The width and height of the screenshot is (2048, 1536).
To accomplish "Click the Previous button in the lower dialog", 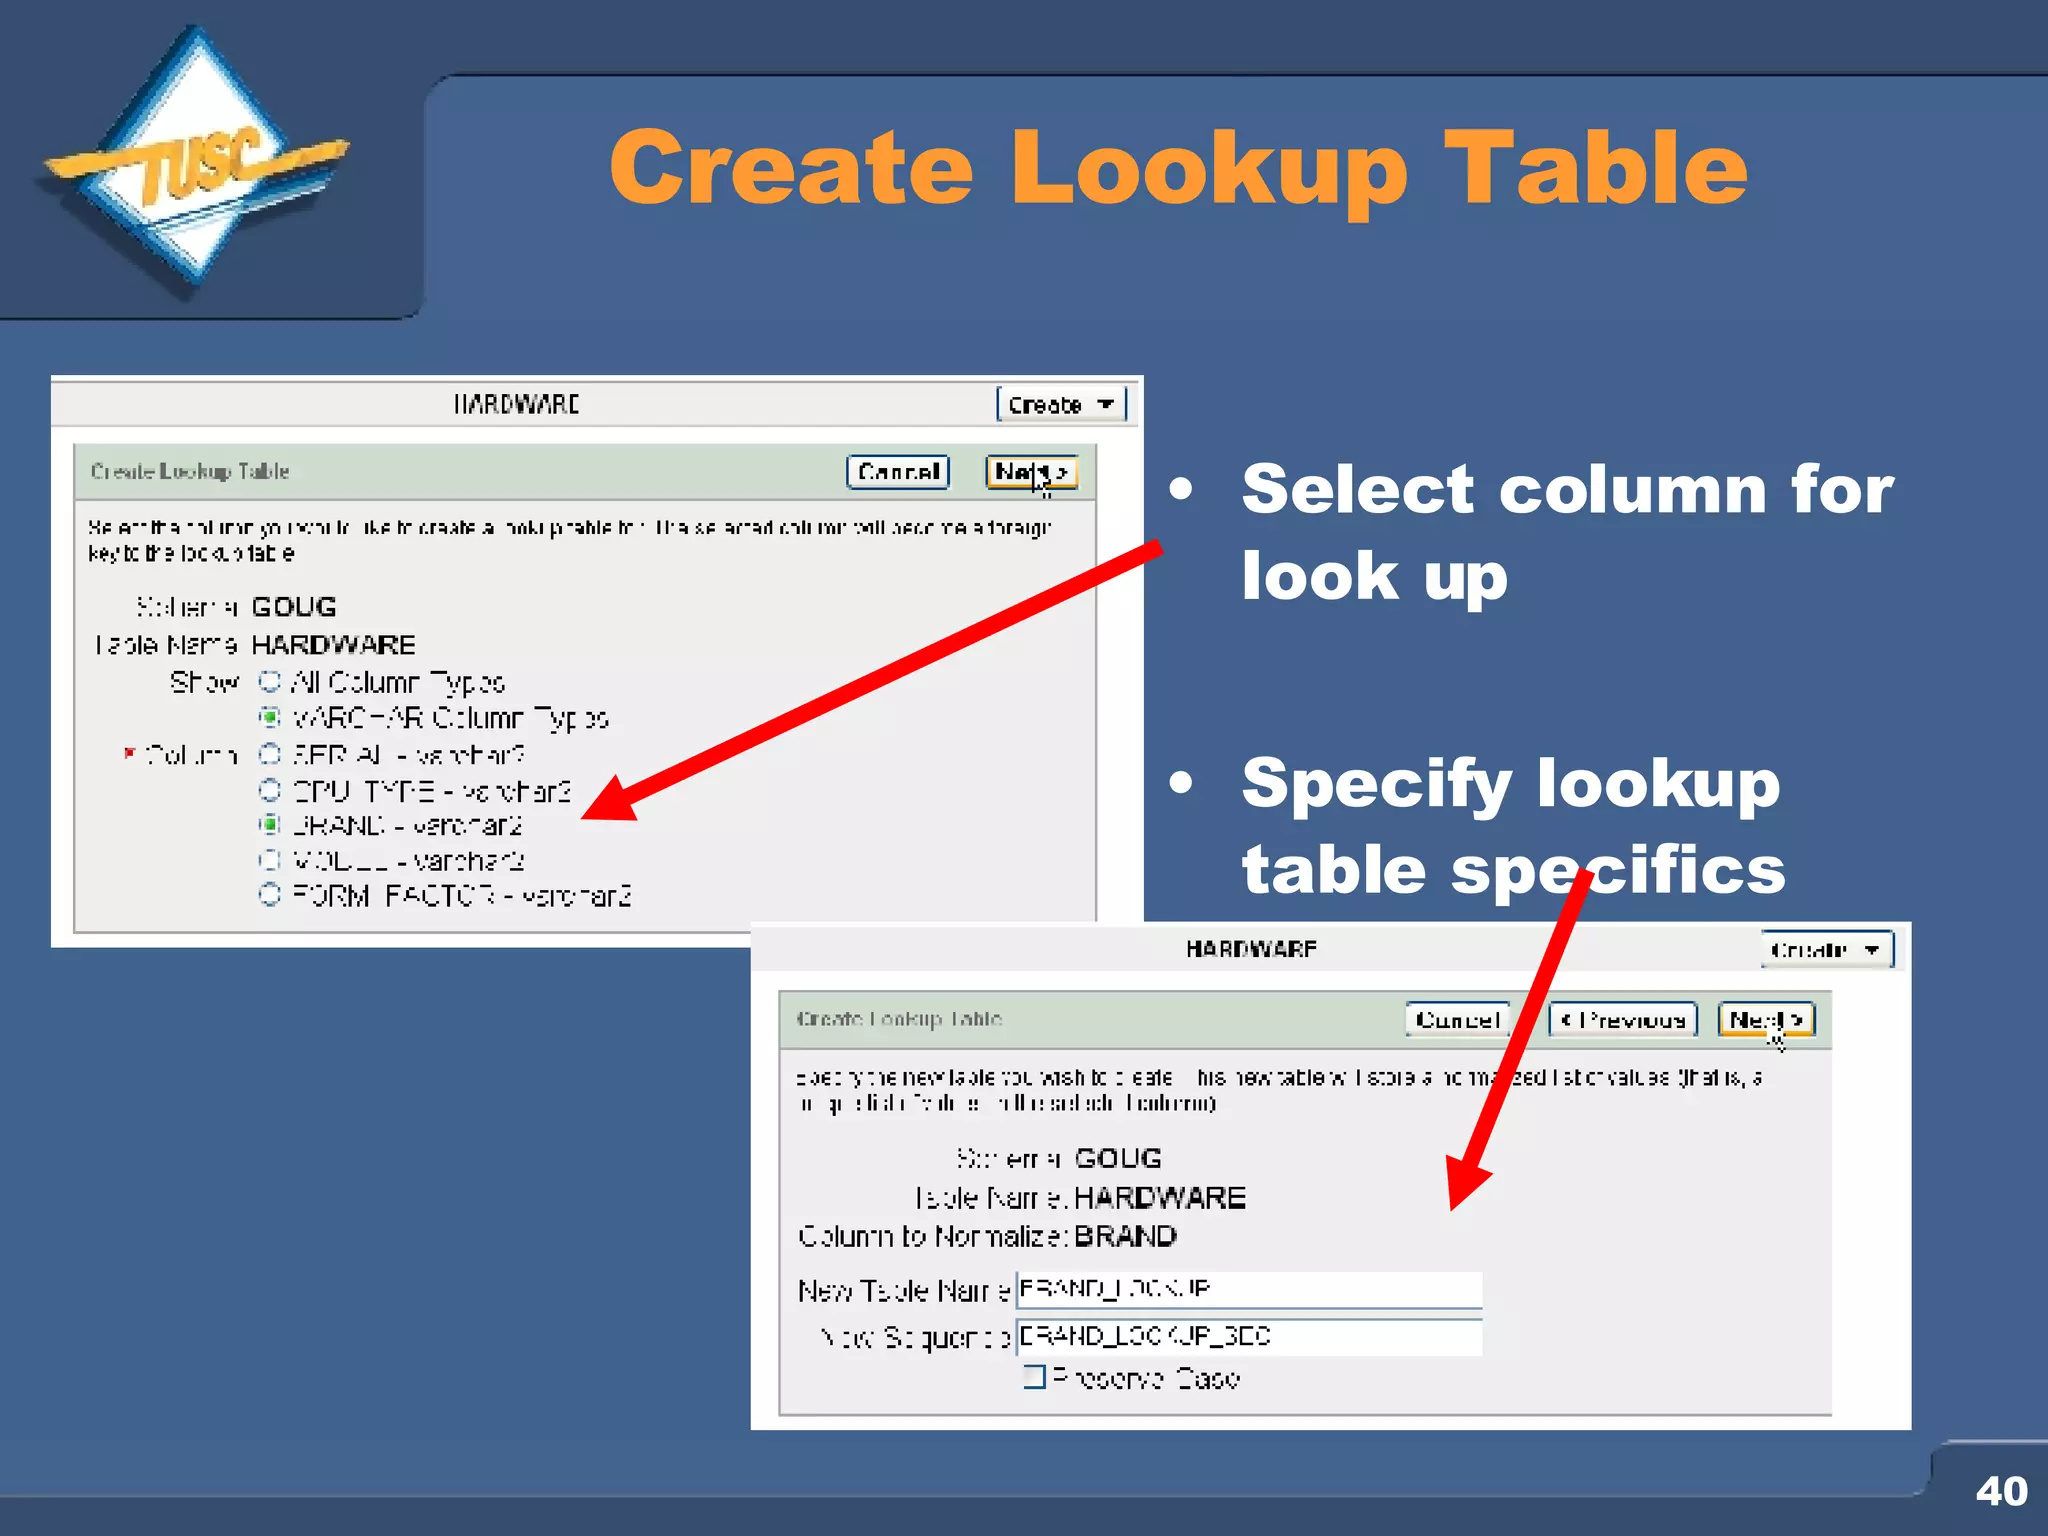I will 1623,1020.
